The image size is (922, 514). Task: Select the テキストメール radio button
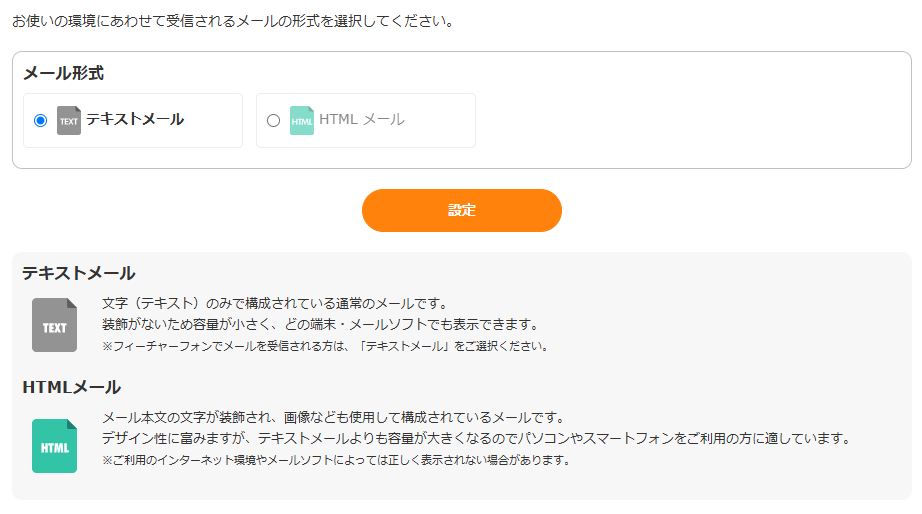[x=40, y=120]
